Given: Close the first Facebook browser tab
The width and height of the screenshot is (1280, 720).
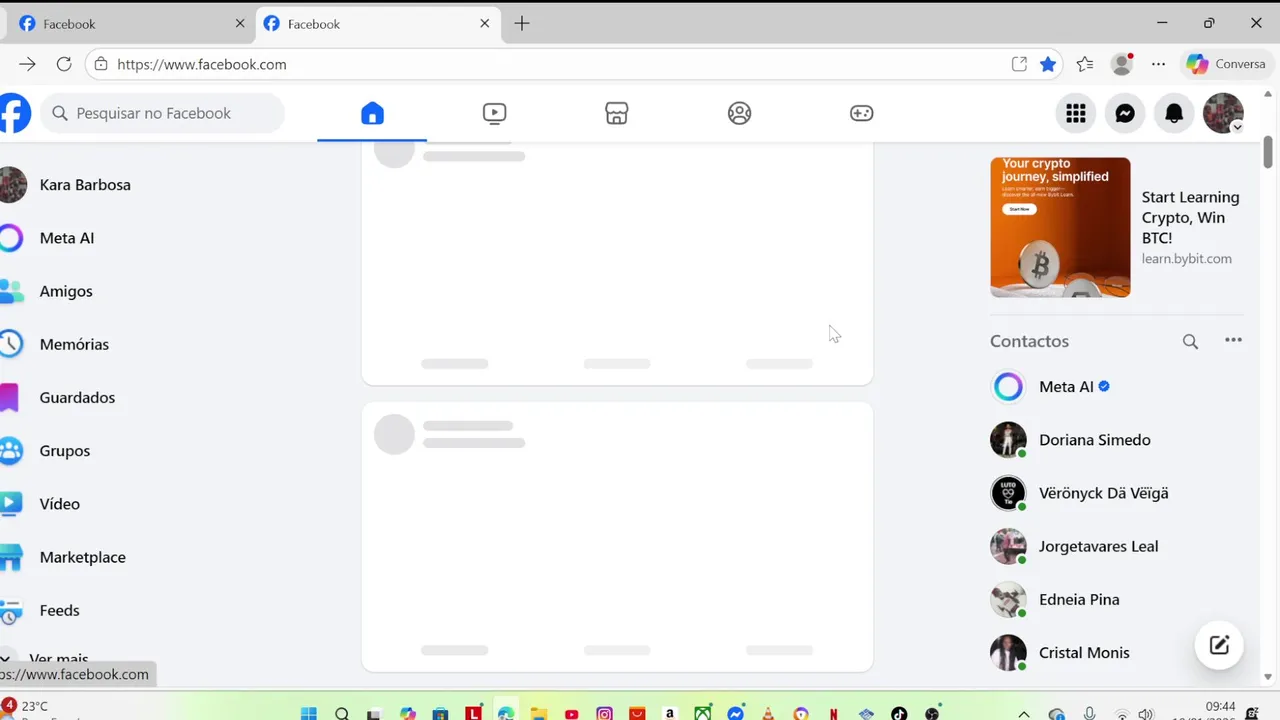Looking at the screenshot, I should tap(240, 24).
